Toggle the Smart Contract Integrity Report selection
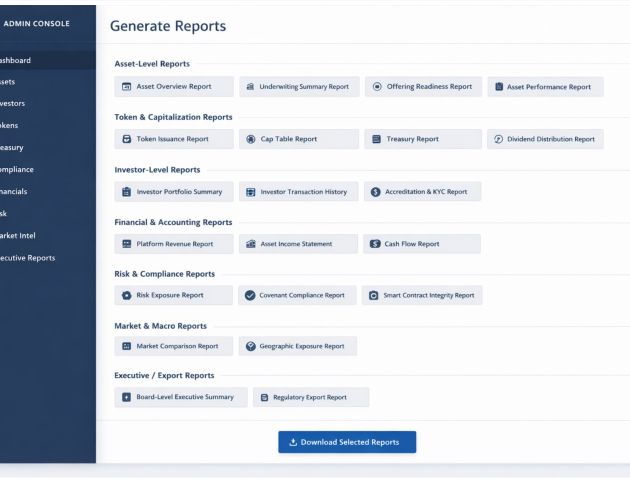 [x=422, y=295]
